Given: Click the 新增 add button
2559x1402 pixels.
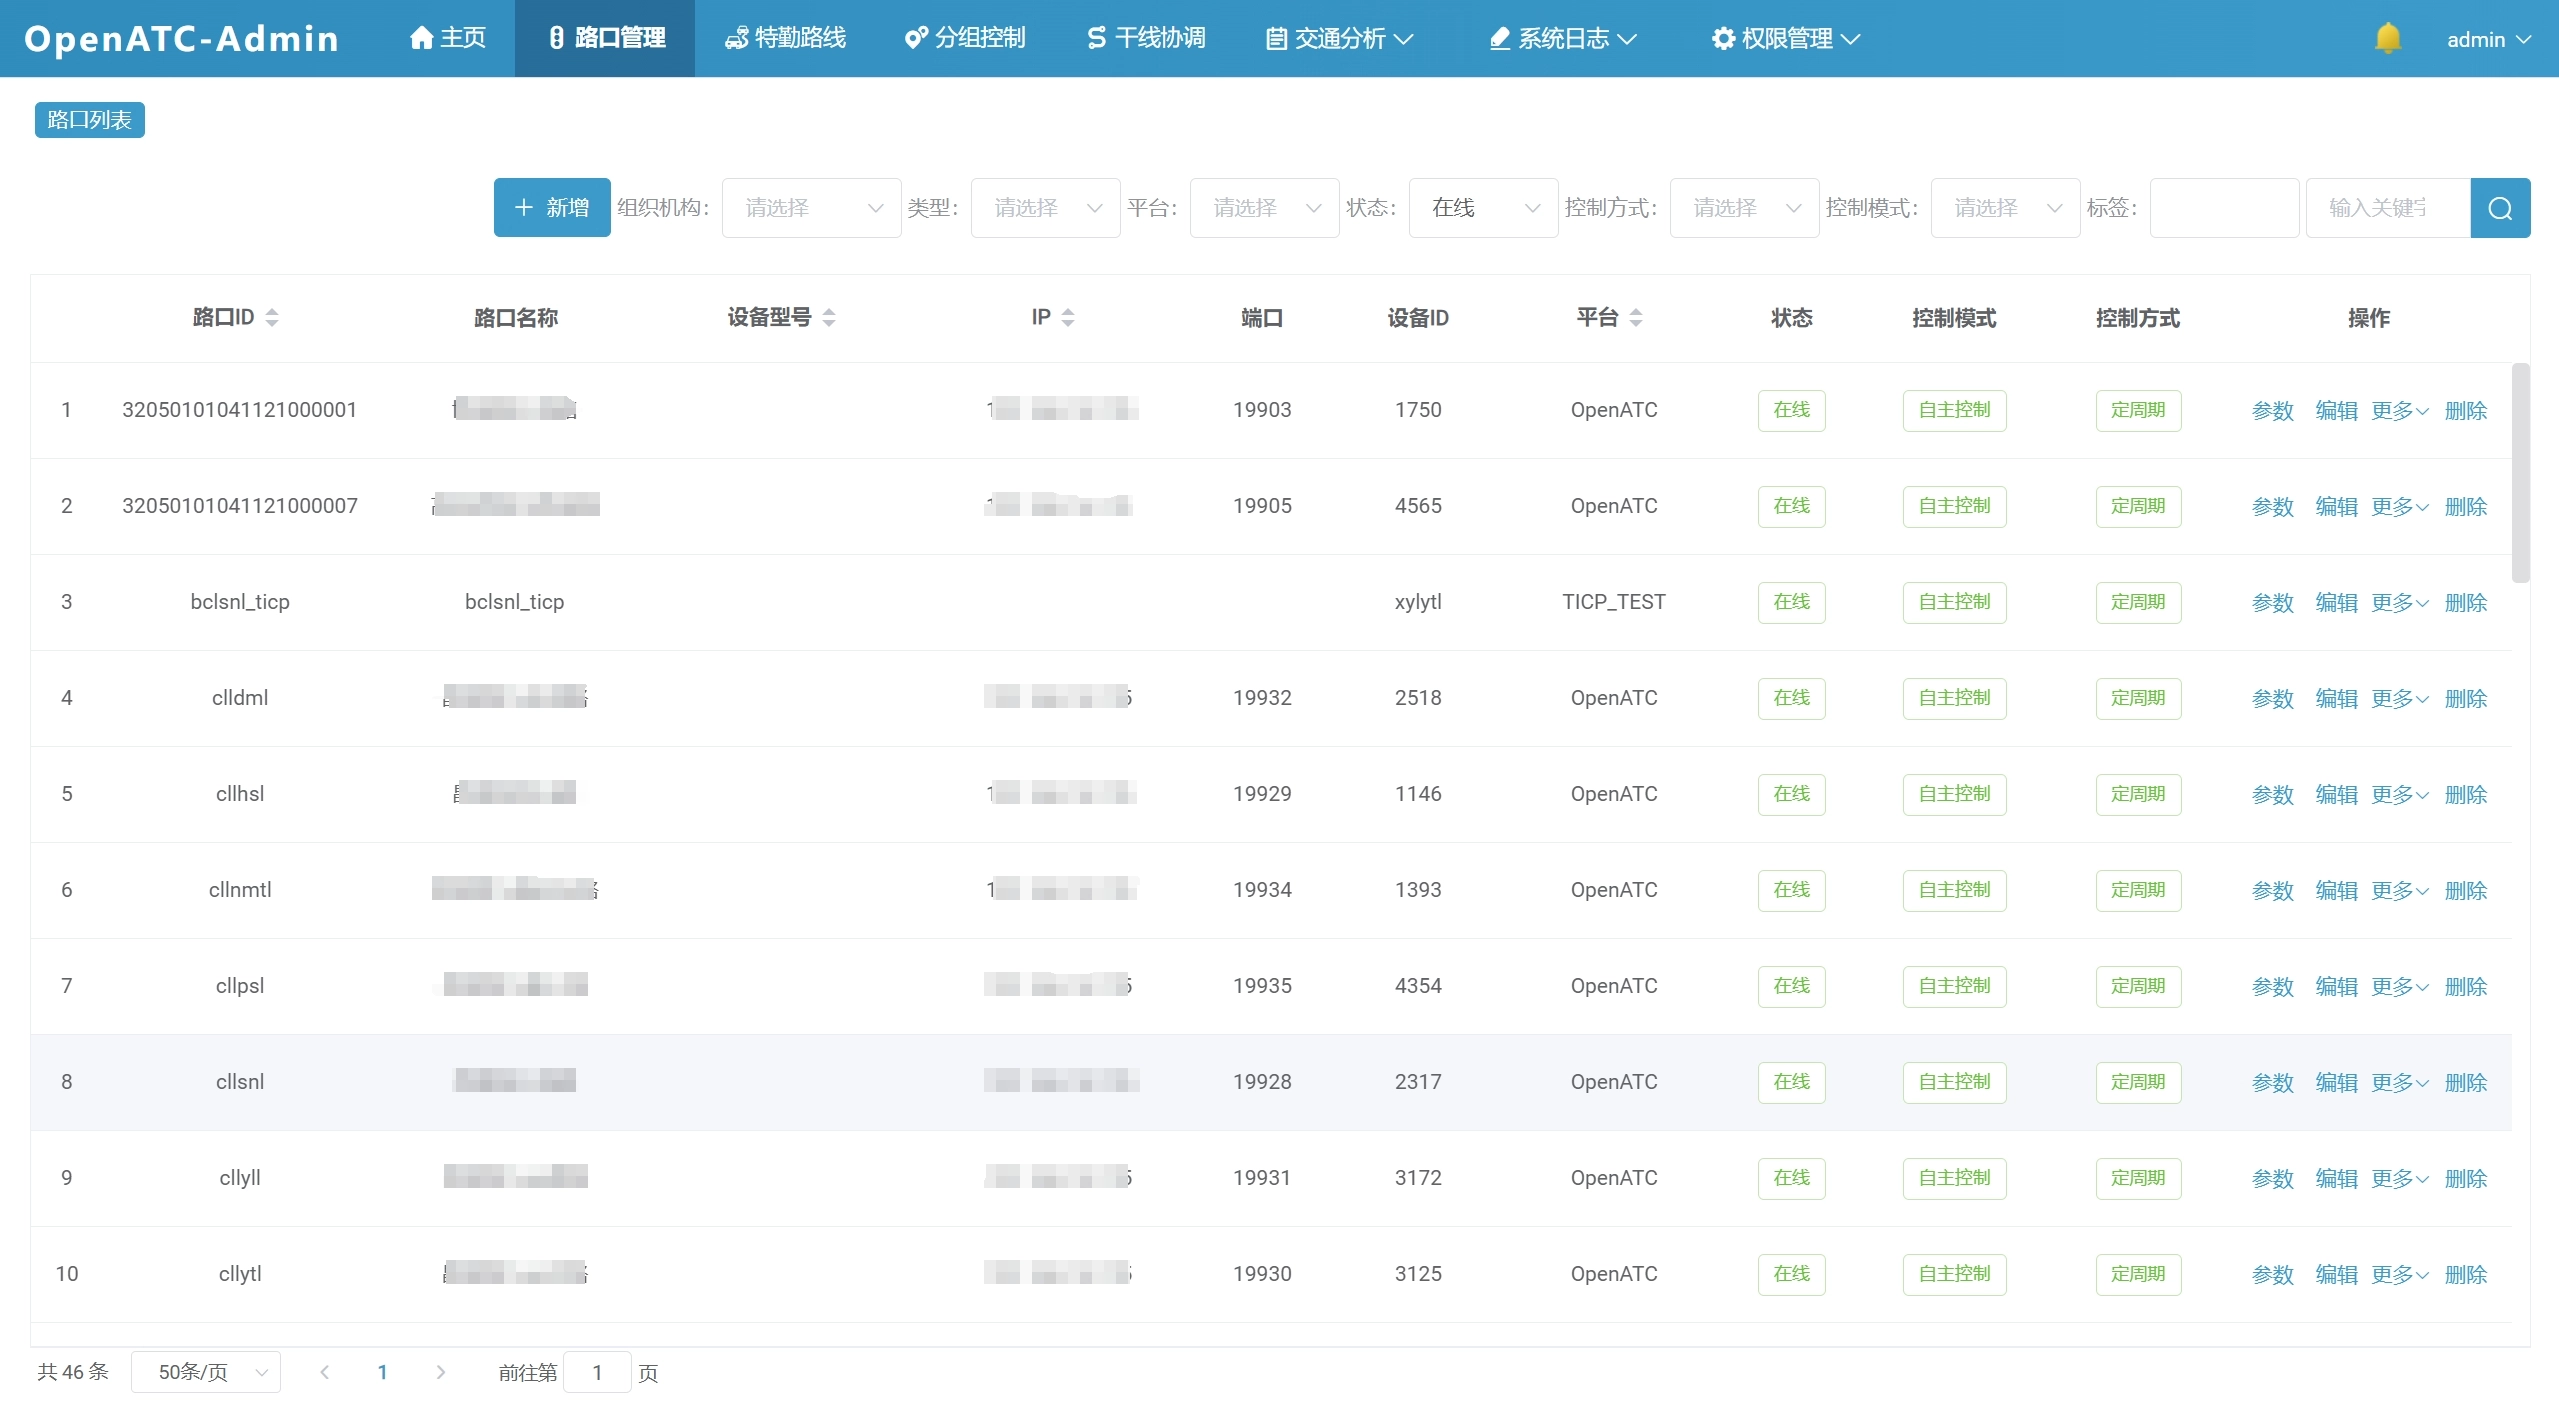Looking at the screenshot, I should point(552,208).
